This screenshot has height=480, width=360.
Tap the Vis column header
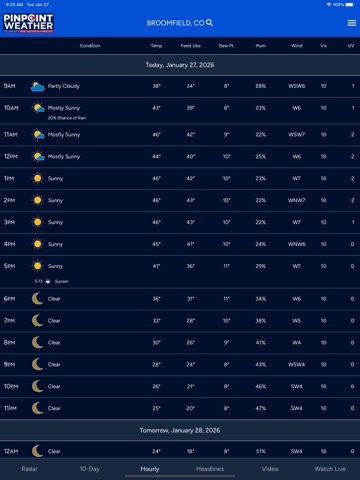(323, 46)
